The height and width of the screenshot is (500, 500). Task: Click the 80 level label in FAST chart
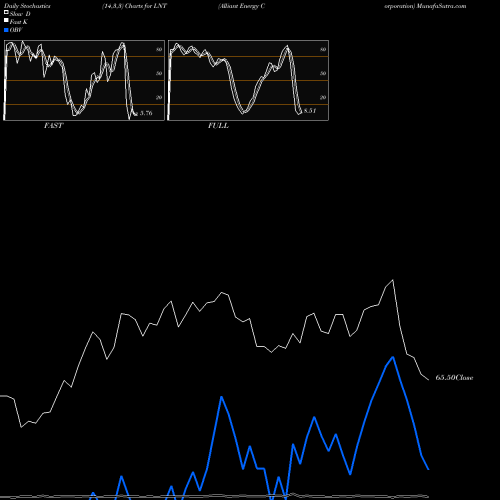coord(159,49)
